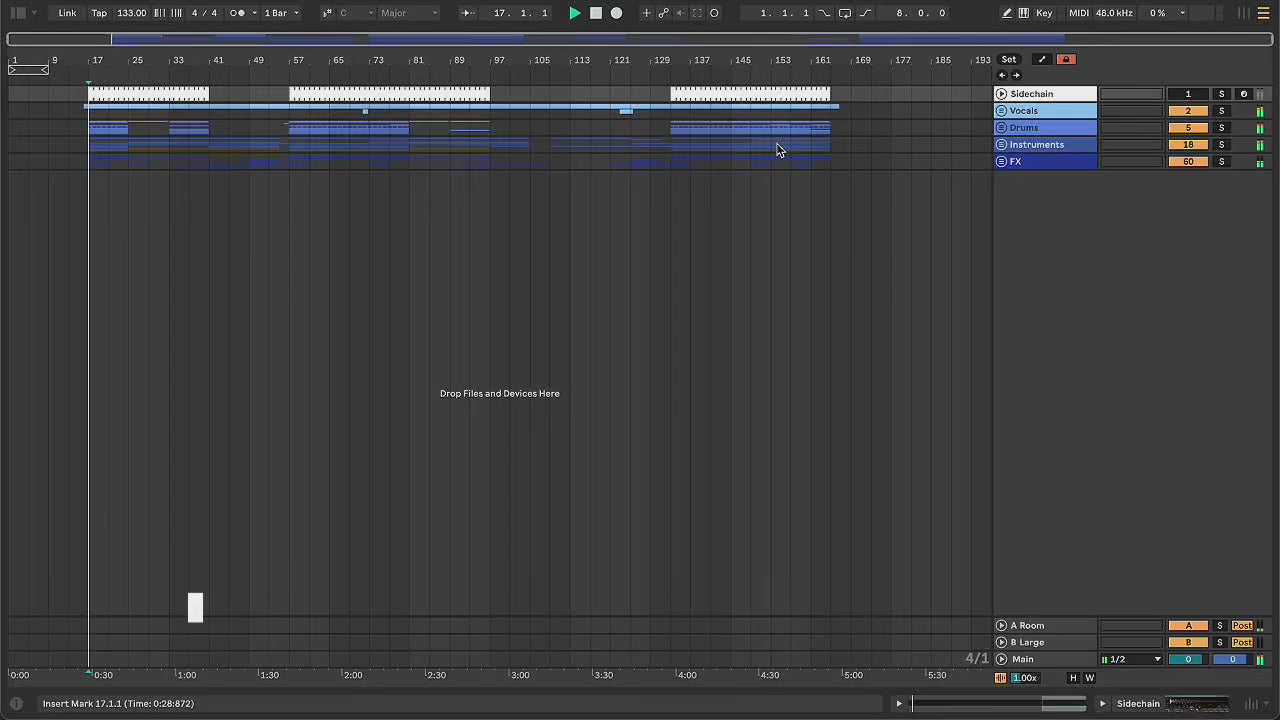
Task: Toggle the metronome
Action: click(237, 13)
